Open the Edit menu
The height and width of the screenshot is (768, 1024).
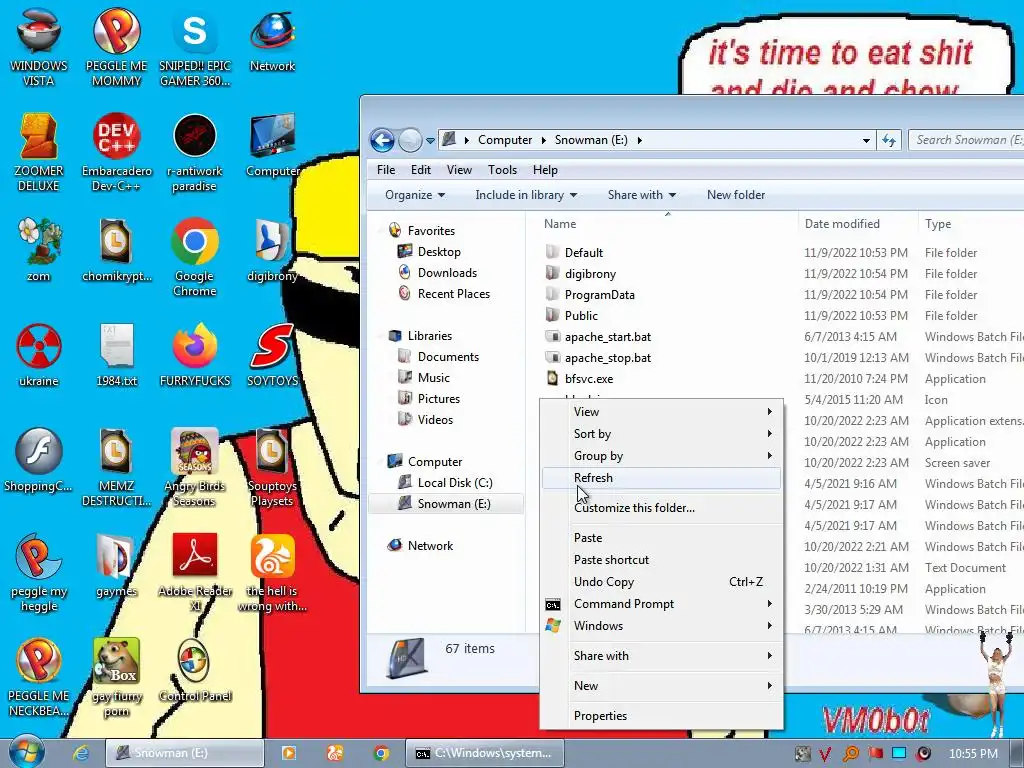(x=421, y=170)
